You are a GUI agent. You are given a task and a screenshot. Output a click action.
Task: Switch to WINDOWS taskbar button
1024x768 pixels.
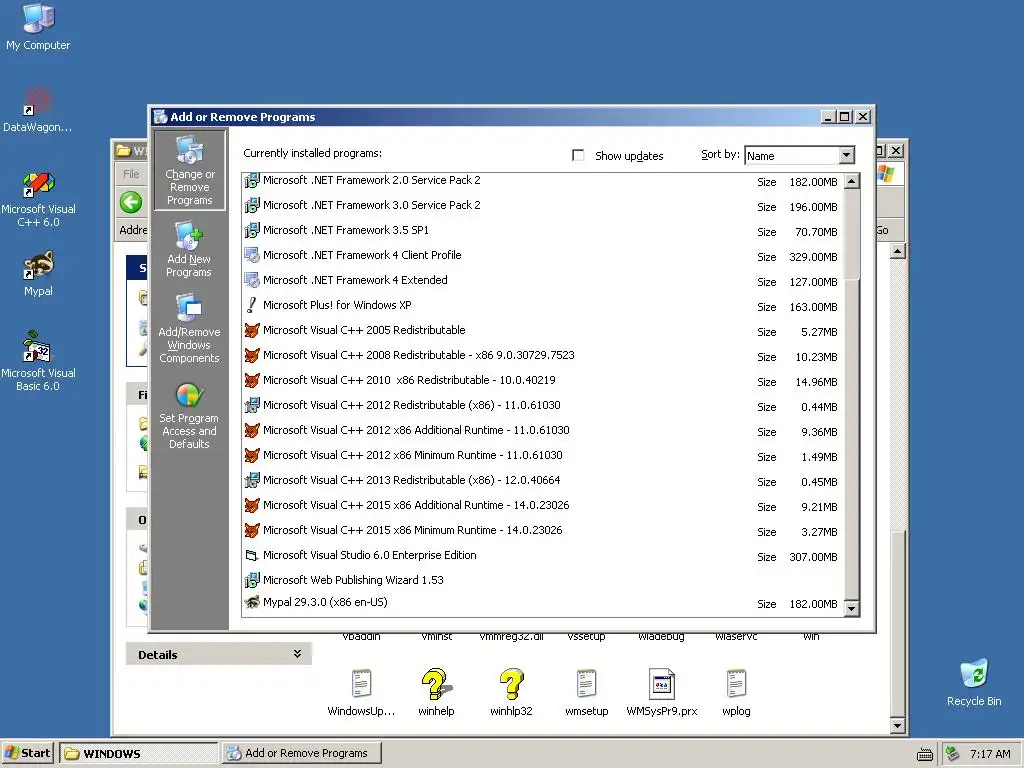(138, 753)
